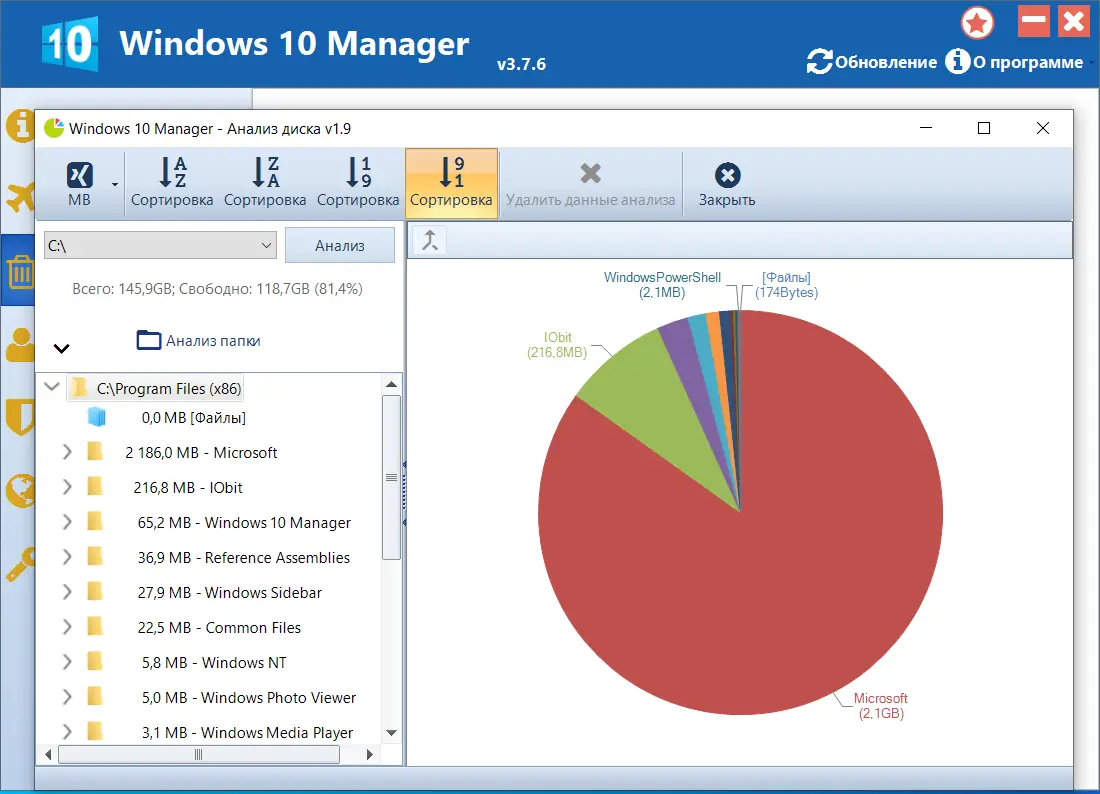Select the 65,2 MB - Windows 10 Manager row
Viewport: 1100px width, 794px height.
pyautogui.click(x=244, y=523)
